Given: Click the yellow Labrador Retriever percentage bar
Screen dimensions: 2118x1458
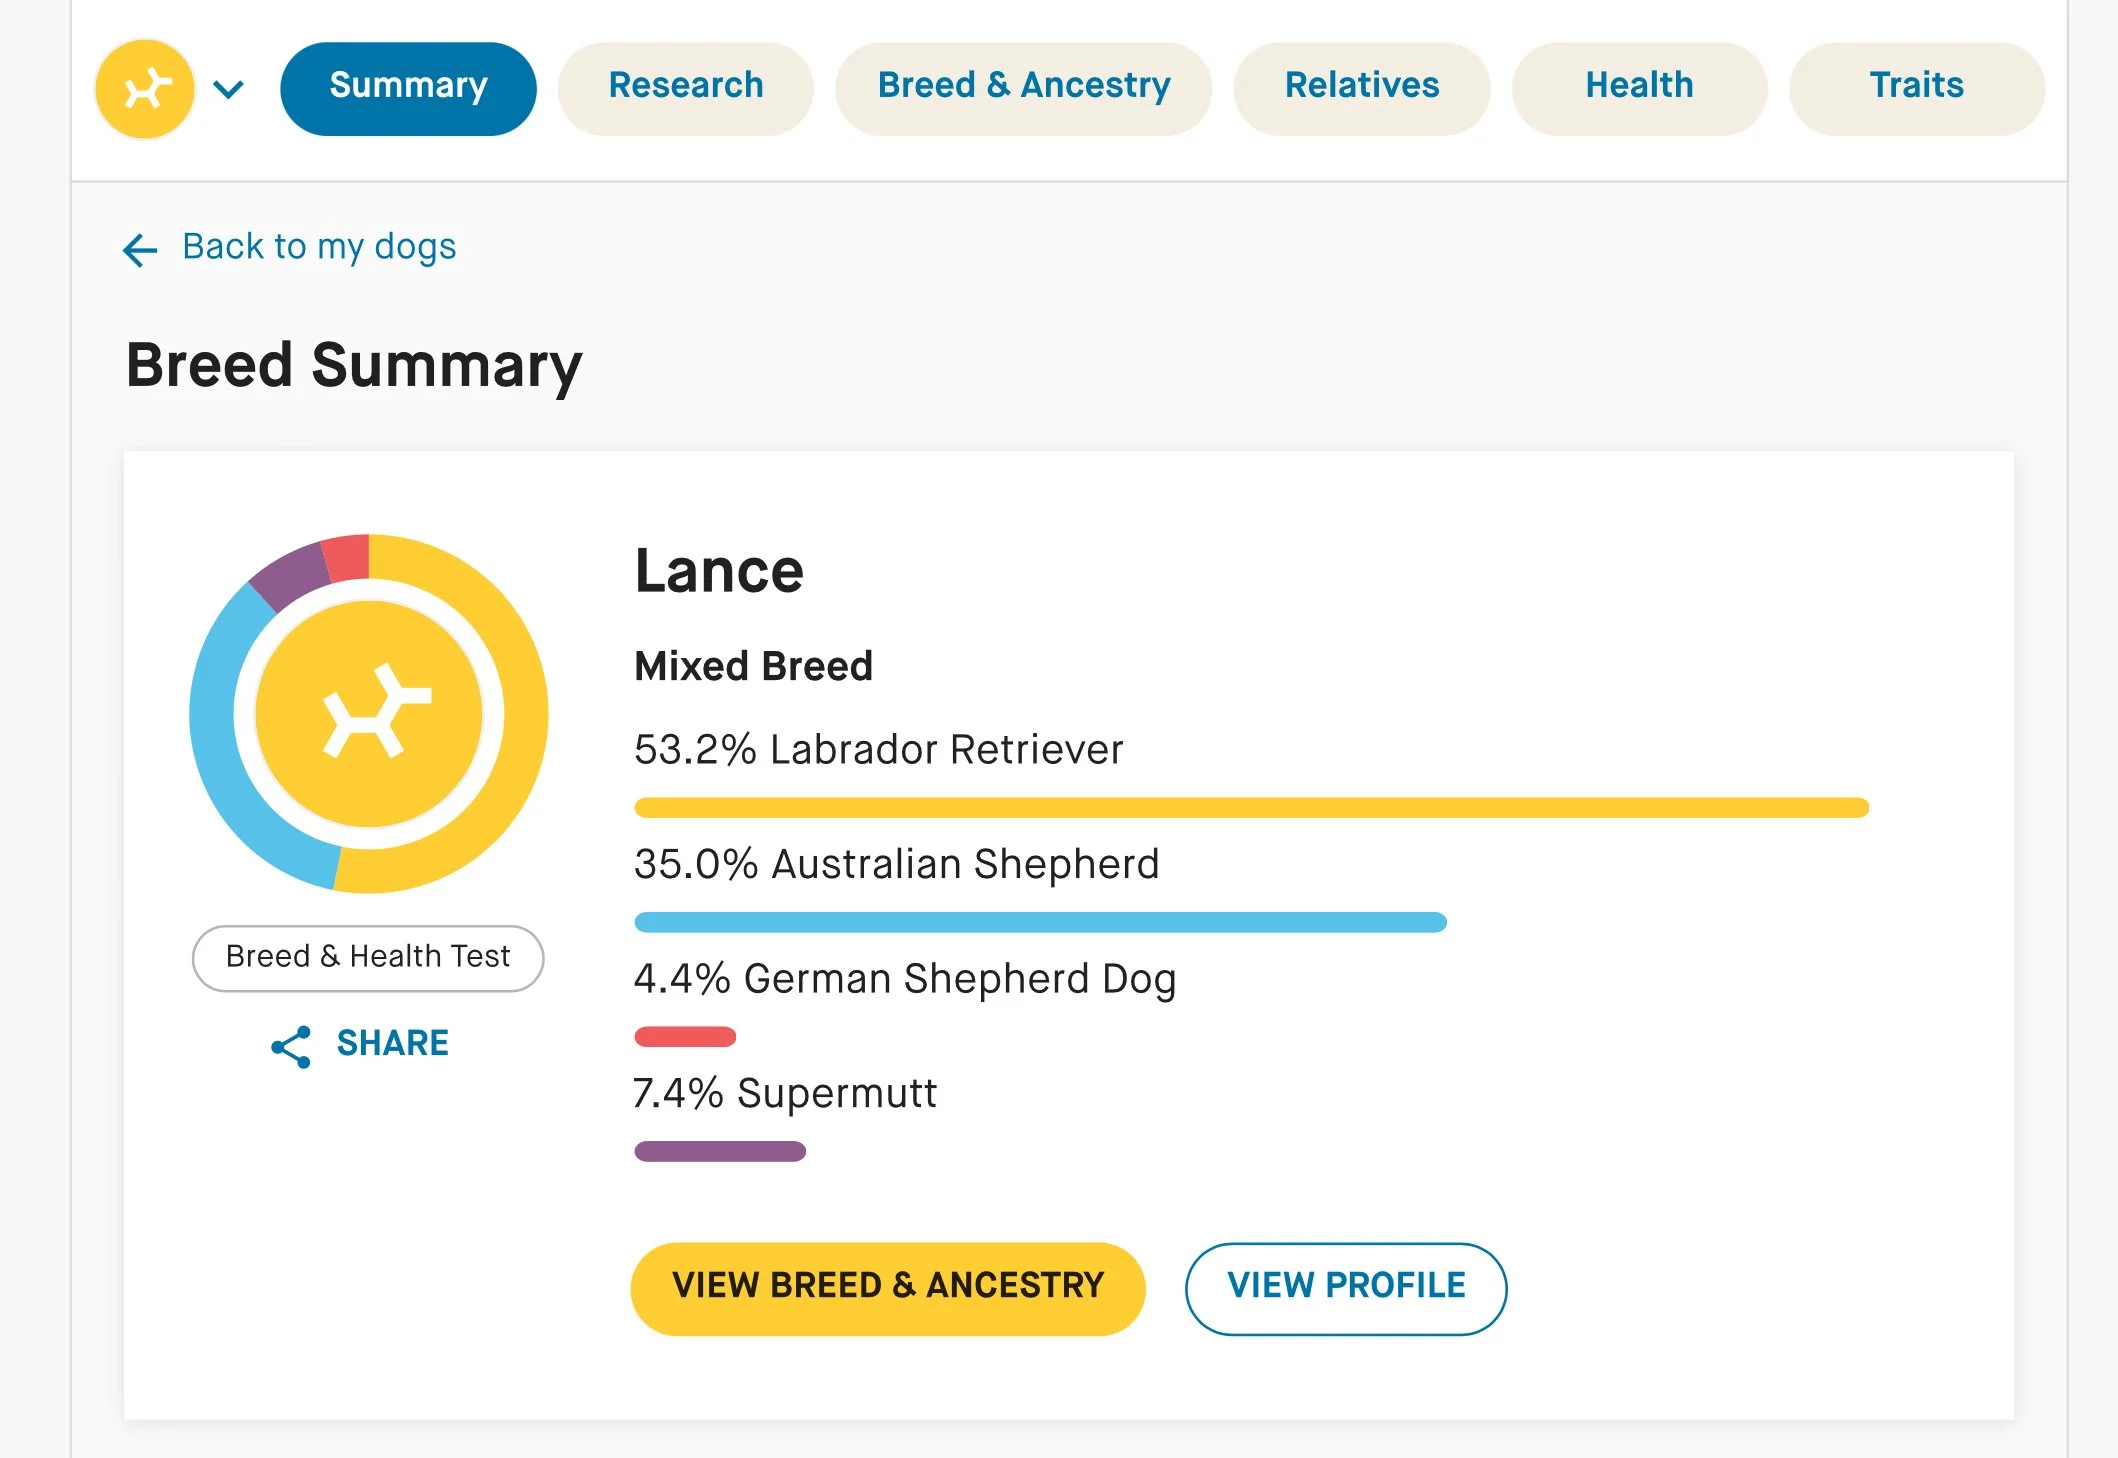Looking at the screenshot, I should (x=1250, y=807).
